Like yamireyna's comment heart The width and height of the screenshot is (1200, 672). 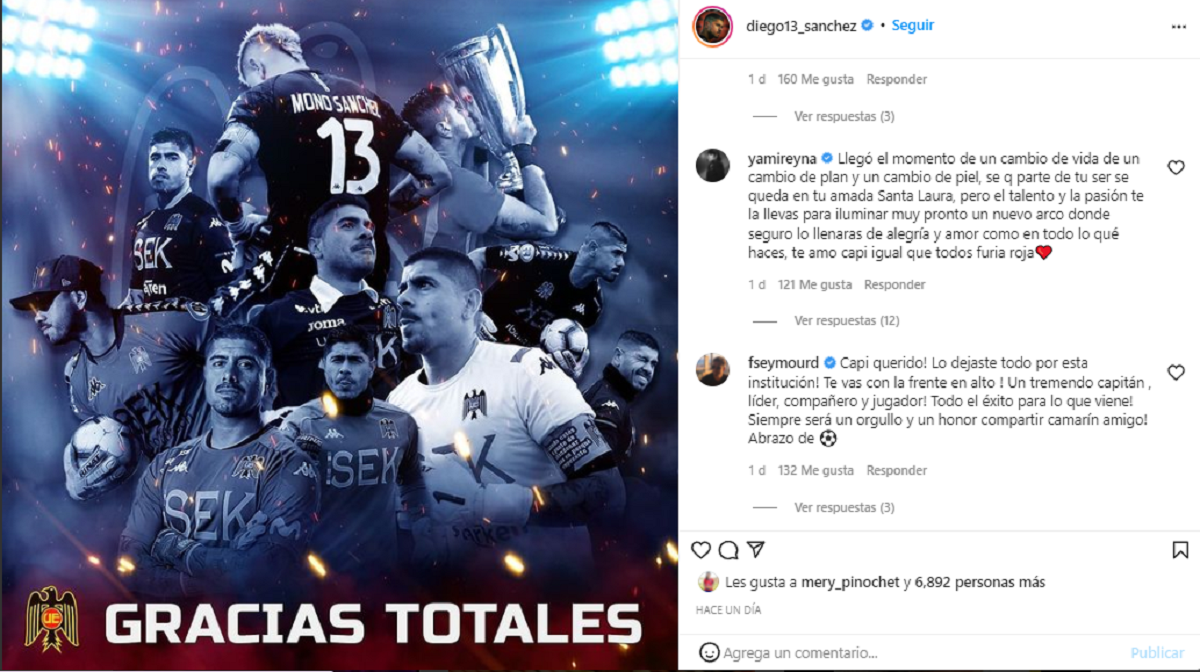tap(1176, 168)
